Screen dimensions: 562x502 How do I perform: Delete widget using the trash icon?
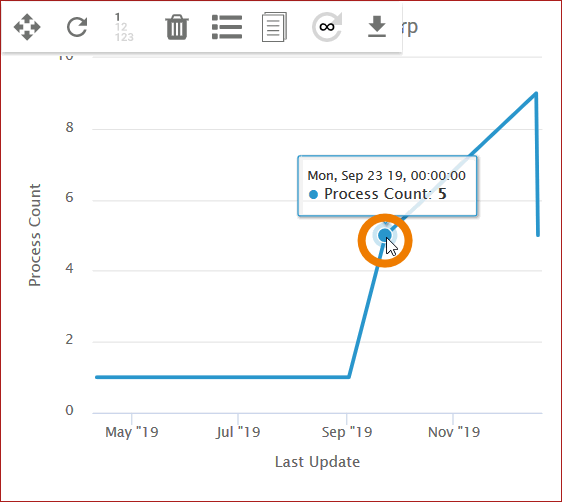coord(177,27)
